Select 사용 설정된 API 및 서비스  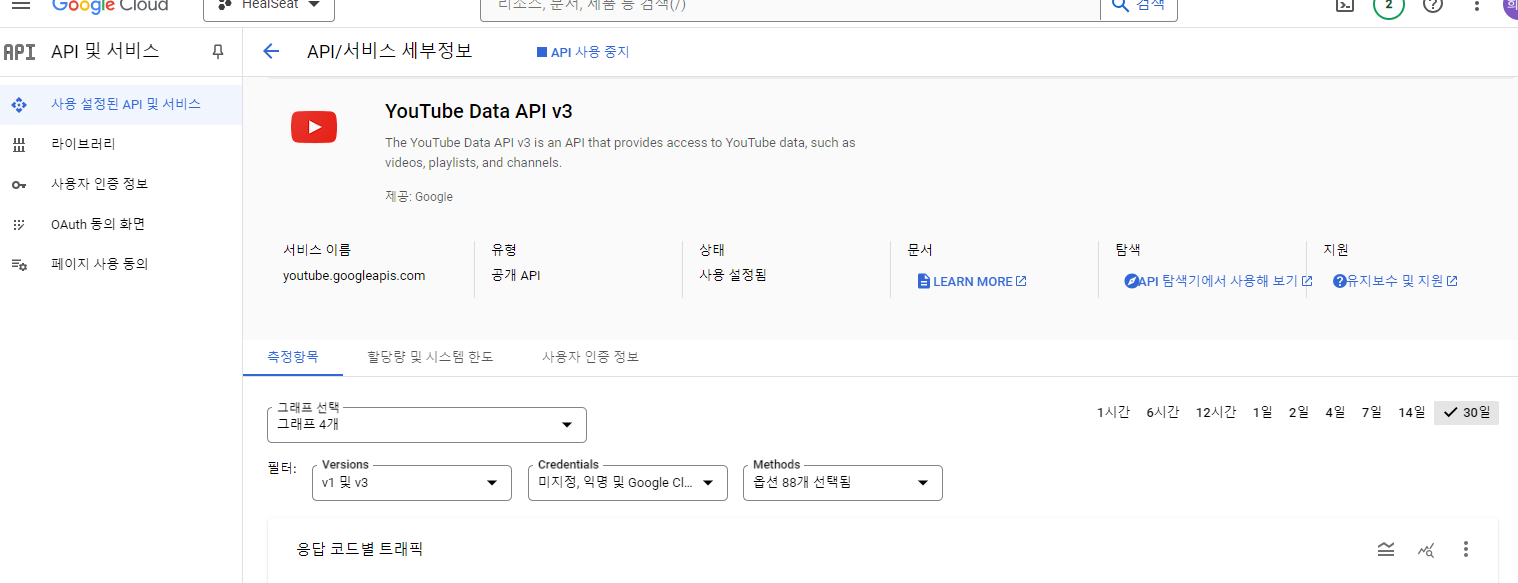tap(120, 104)
